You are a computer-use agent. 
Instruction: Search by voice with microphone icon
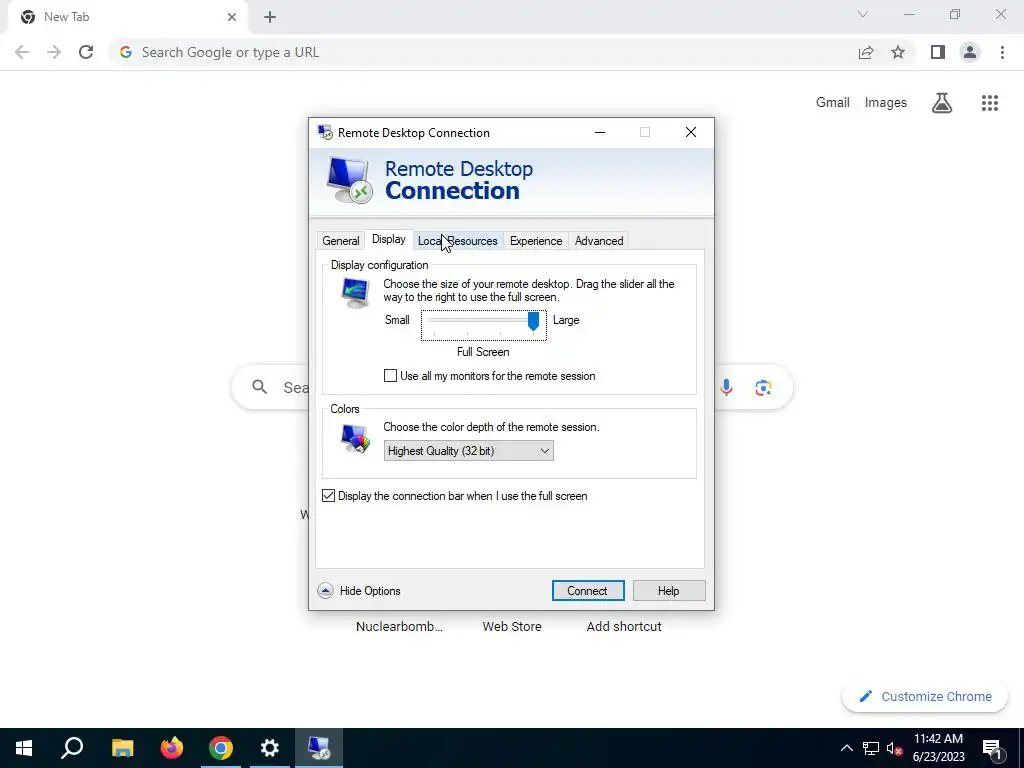[x=726, y=387]
